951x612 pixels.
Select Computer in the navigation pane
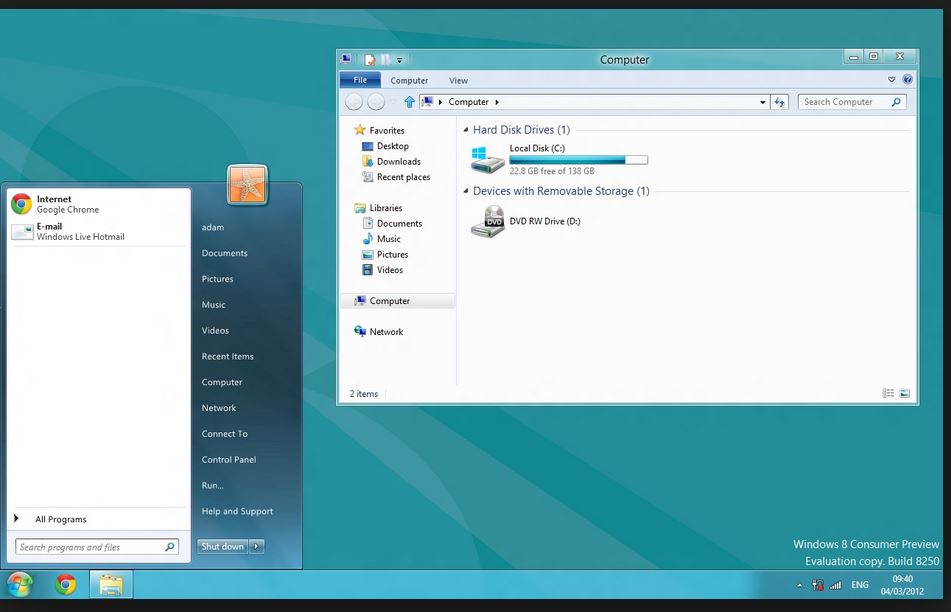click(x=397, y=301)
